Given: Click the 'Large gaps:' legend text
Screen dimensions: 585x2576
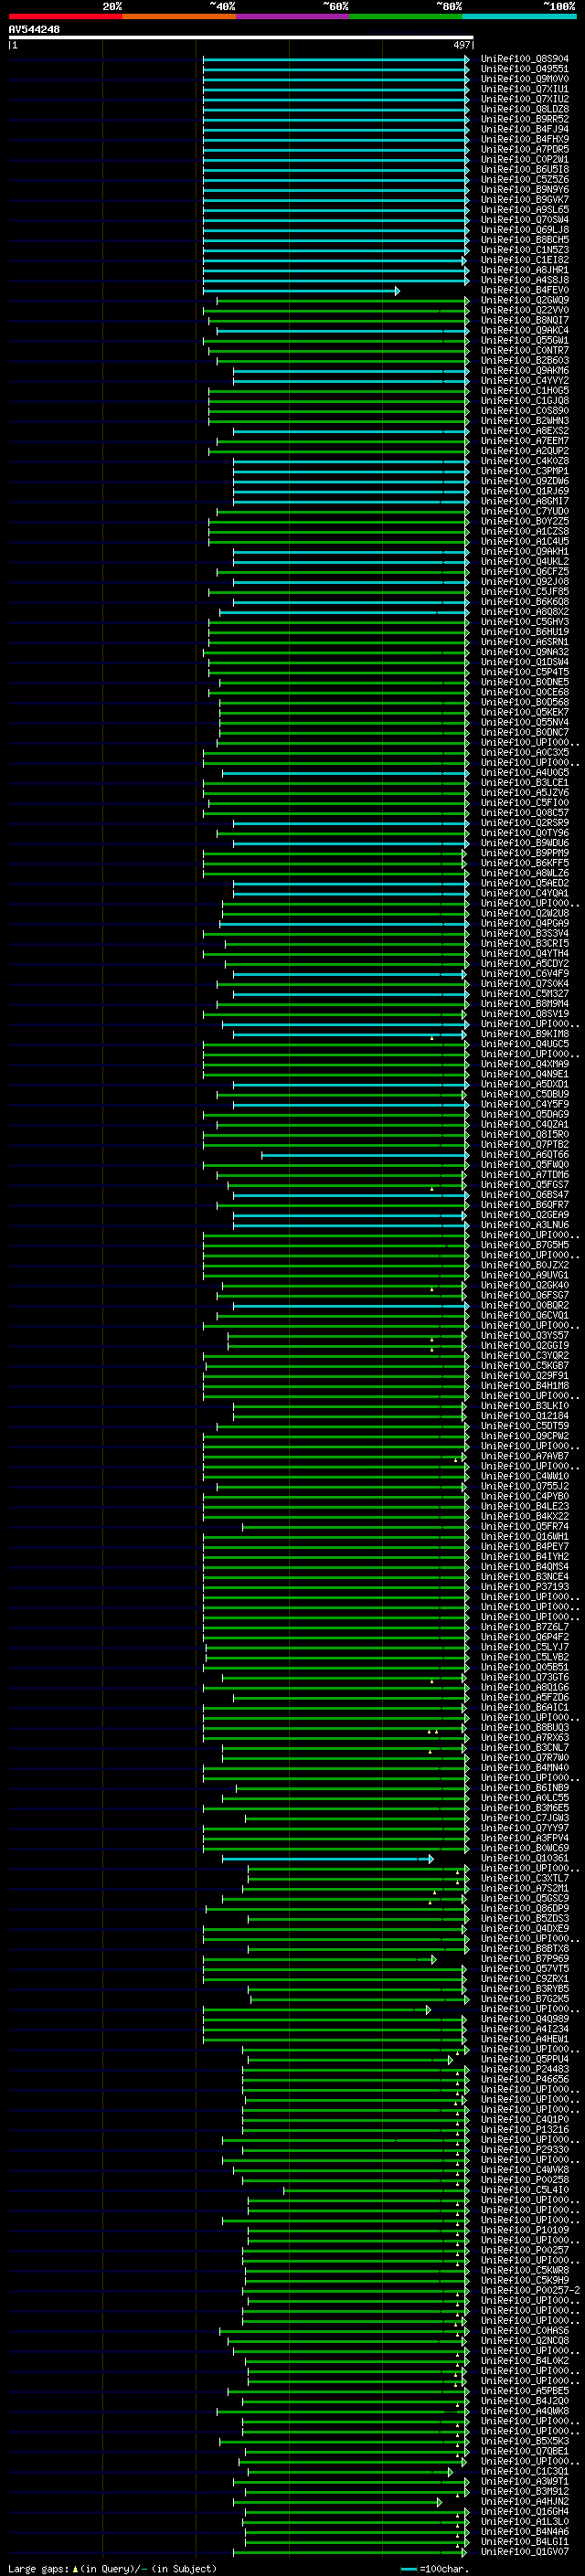Looking at the screenshot, I should (38, 2568).
